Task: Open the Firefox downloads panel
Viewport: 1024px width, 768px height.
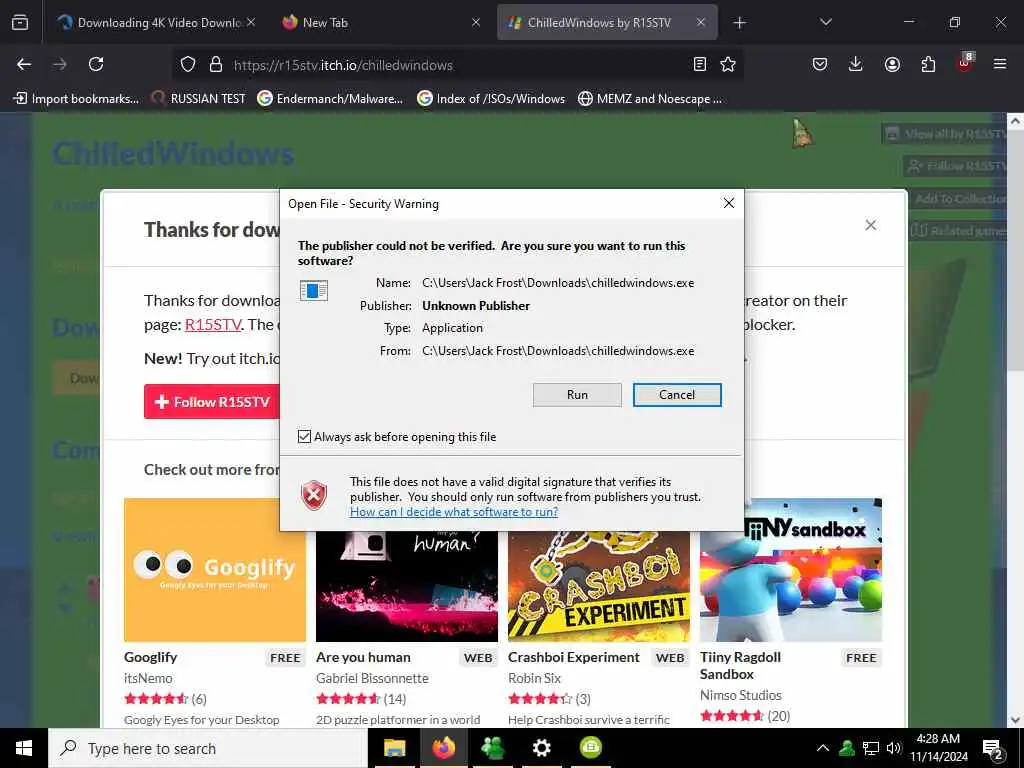Action: pos(856,64)
